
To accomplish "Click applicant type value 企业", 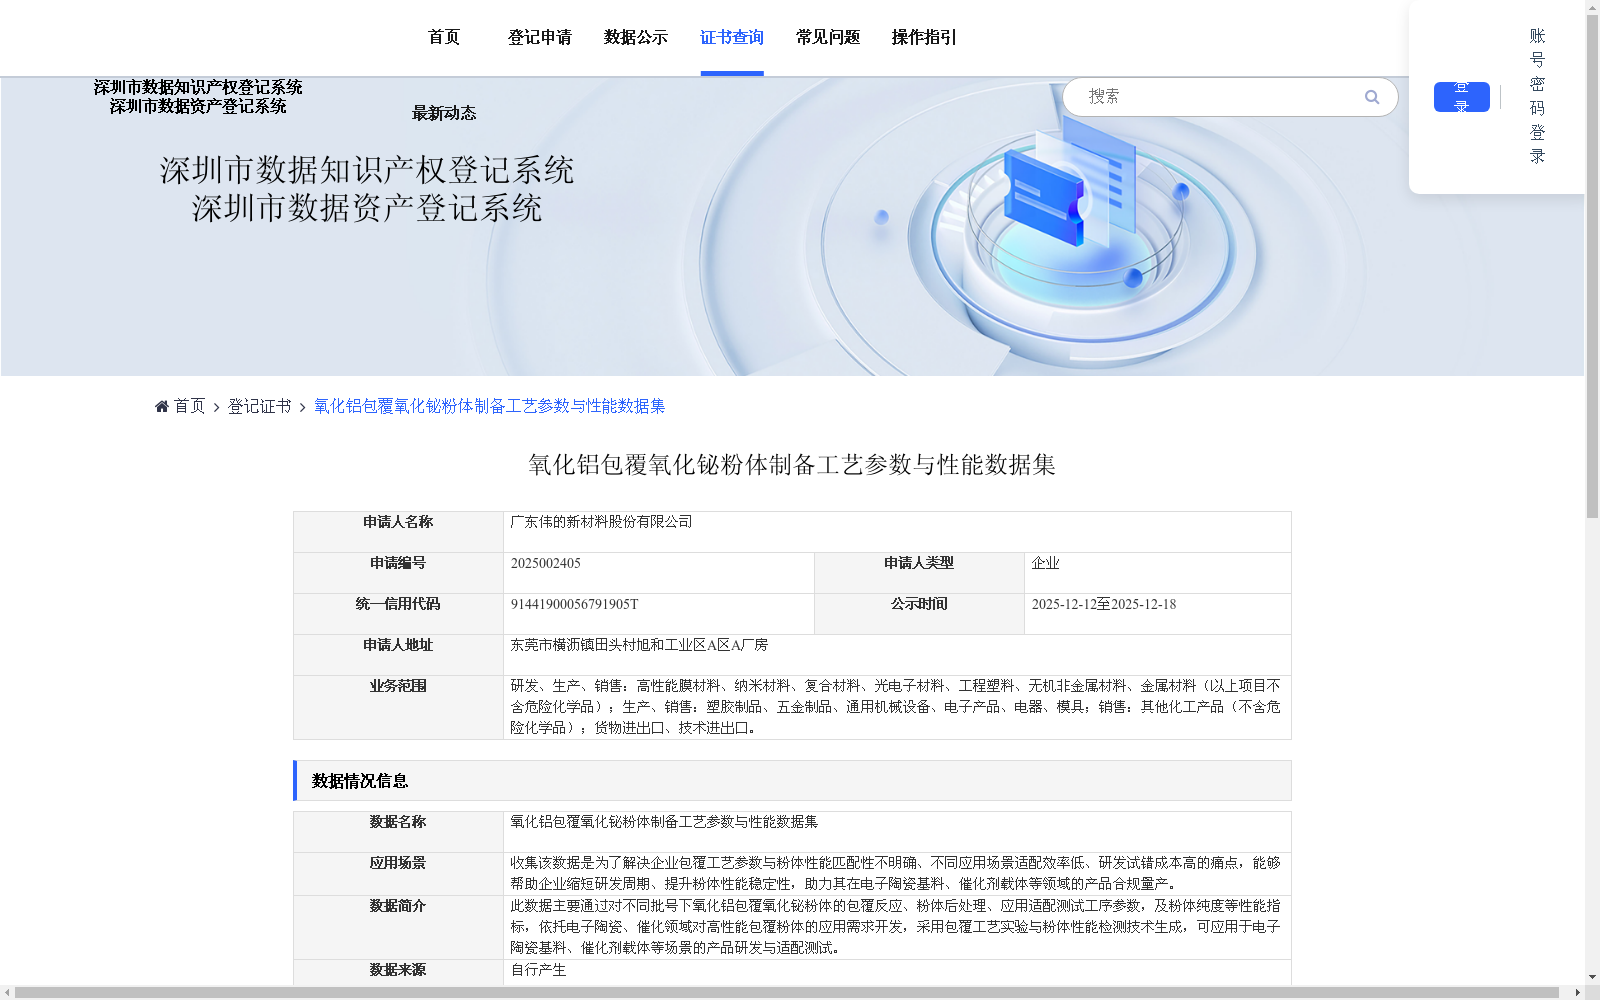I will (1045, 563).
